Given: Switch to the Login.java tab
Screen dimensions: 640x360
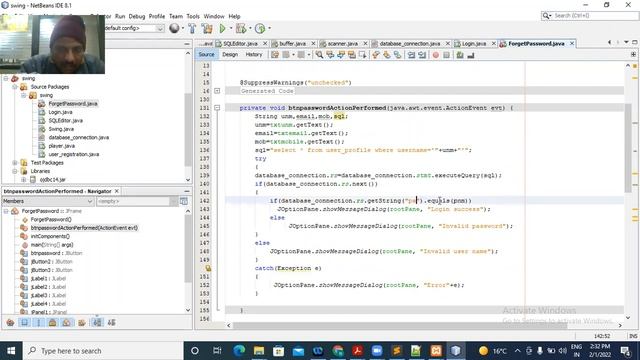Looking at the screenshot, I should (x=473, y=43).
